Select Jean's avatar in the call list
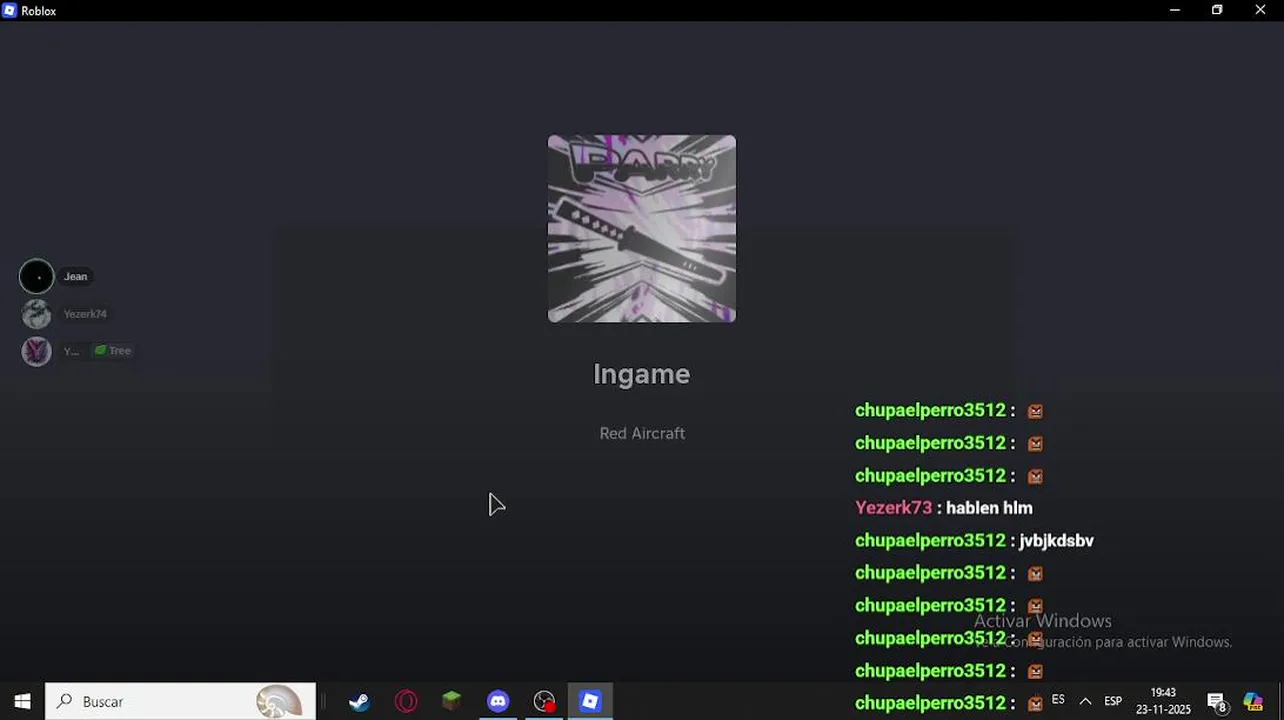Viewport: 1284px width, 720px height. point(37,276)
